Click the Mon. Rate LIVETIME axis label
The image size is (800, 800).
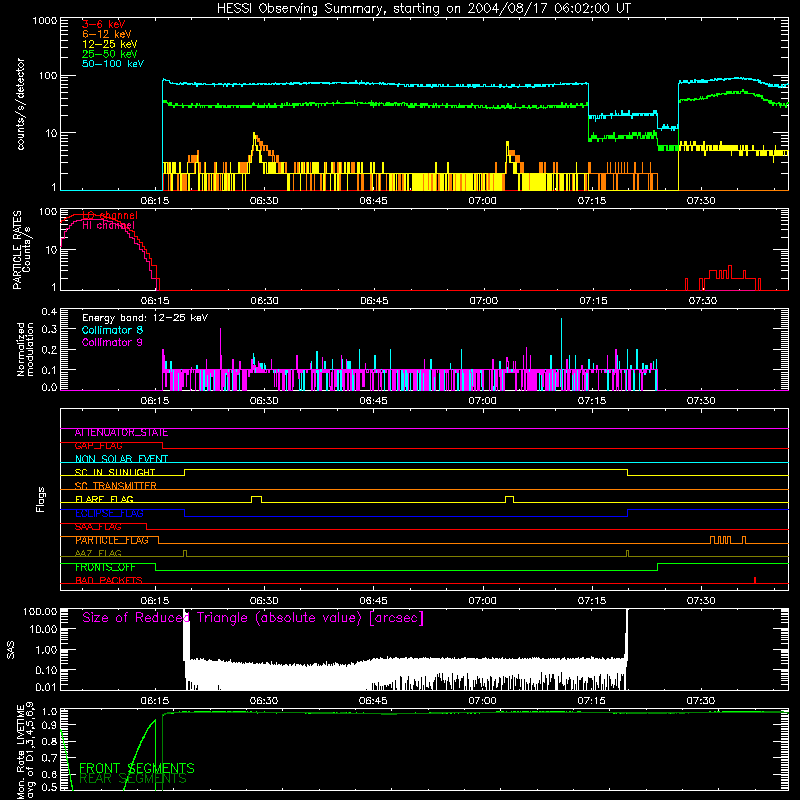[x=25, y=751]
